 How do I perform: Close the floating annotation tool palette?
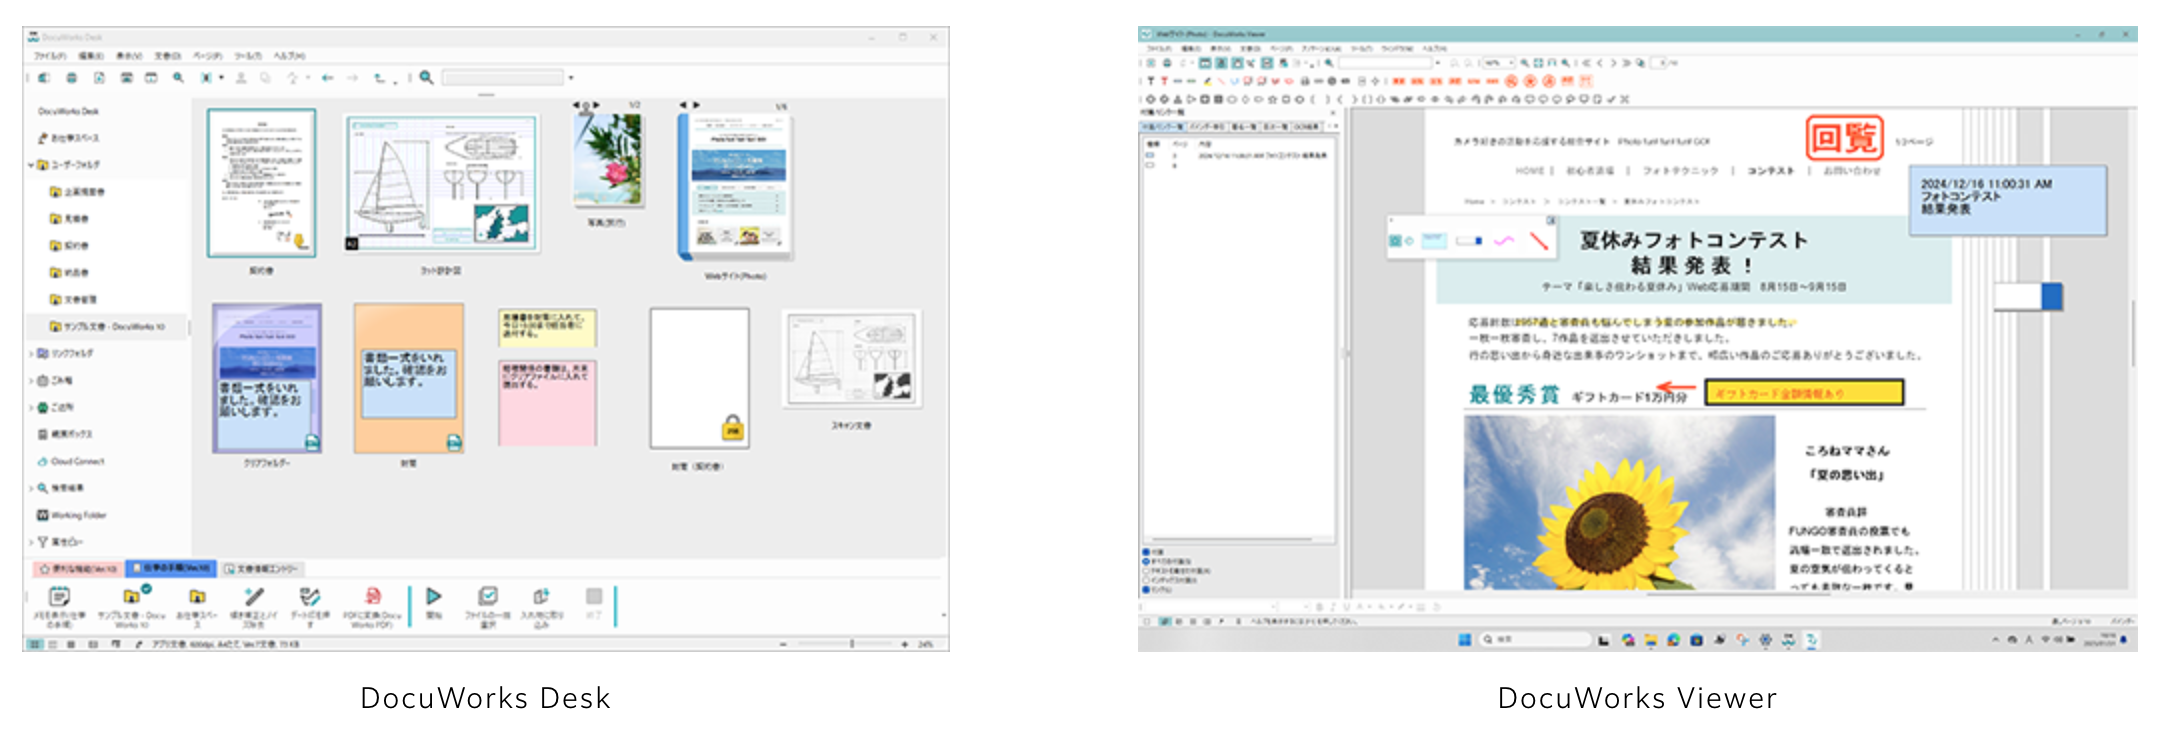click(x=1551, y=220)
